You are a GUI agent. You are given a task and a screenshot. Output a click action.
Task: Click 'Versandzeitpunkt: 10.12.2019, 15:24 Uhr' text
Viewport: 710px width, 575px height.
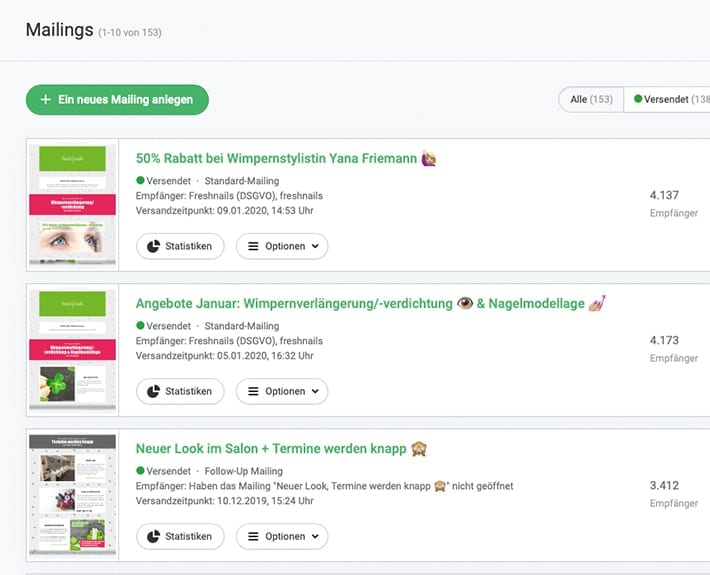[225, 501]
